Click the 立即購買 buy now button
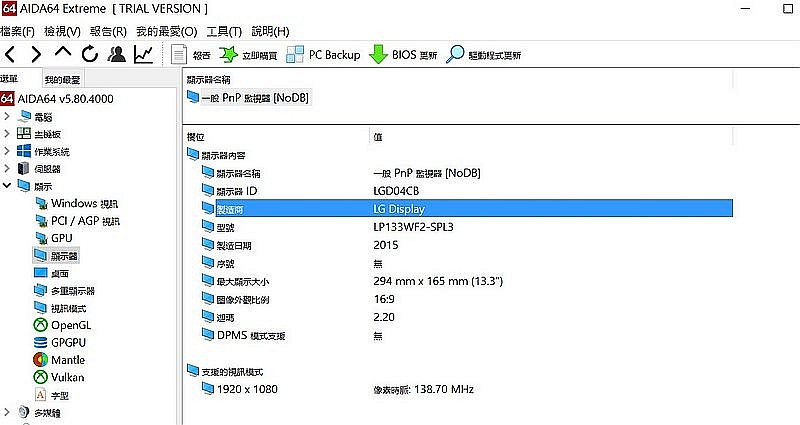Screen dimensions: 800x425 click(248, 55)
